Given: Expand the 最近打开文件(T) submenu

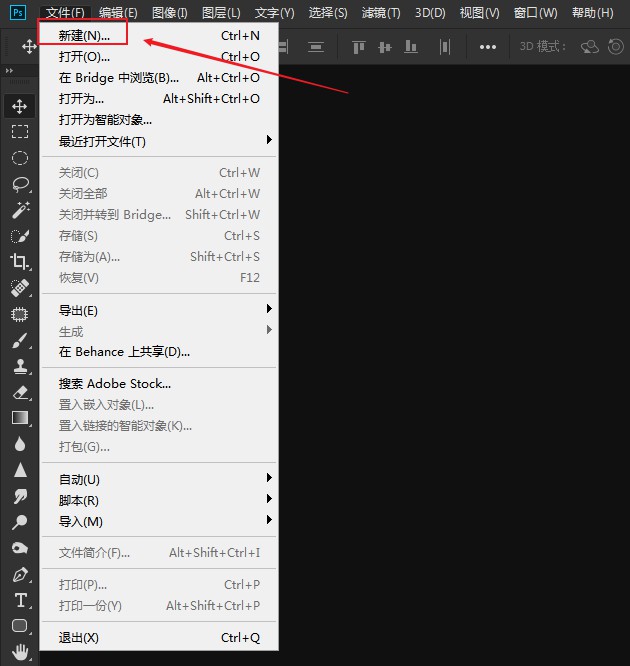Looking at the screenshot, I should (x=159, y=141).
